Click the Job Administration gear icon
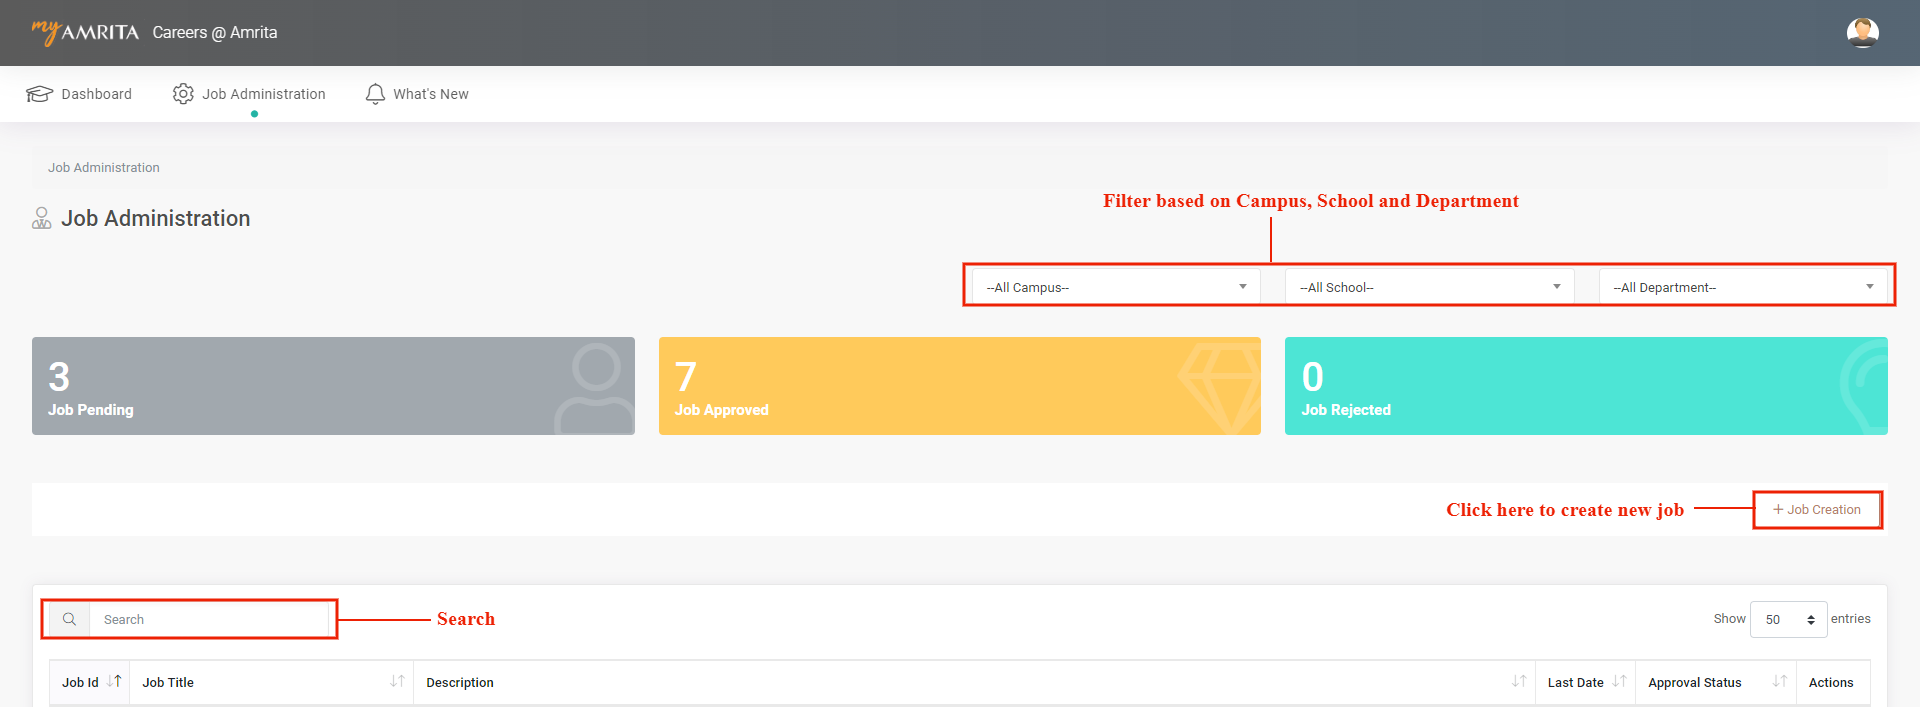Viewport: 1920px width, 707px height. [x=183, y=94]
